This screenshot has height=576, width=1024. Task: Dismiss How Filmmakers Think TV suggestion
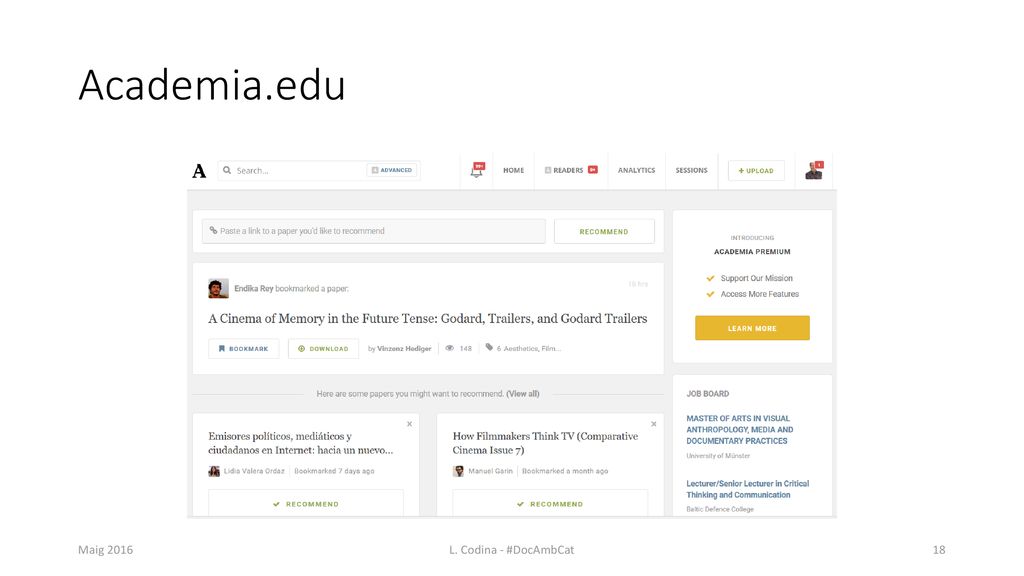(x=653, y=424)
